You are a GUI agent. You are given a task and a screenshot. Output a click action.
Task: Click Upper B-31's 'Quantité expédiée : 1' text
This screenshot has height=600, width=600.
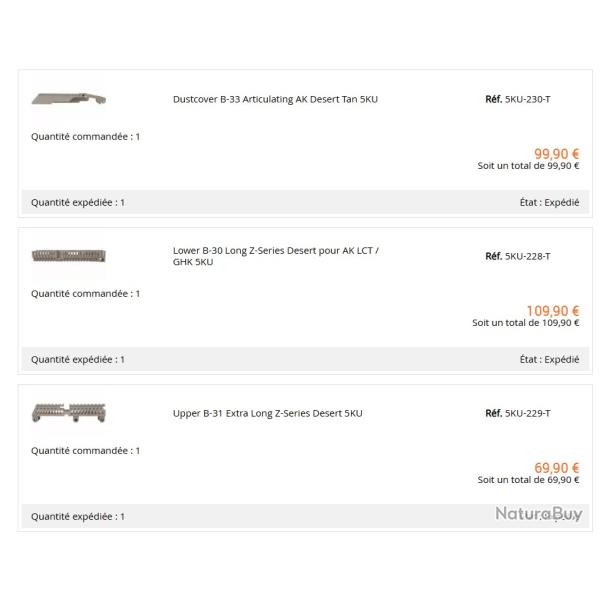pos(78,516)
